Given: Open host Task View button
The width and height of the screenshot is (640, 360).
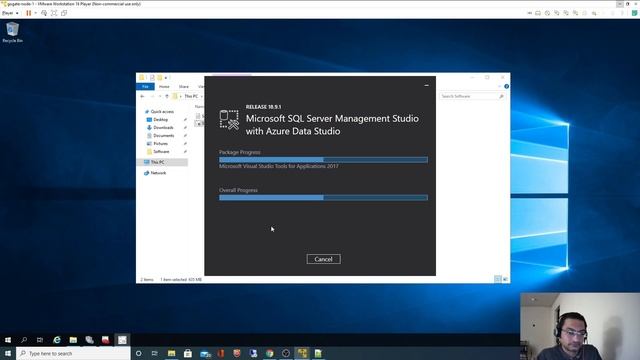Looking at the screenshot, I should 155,353.
